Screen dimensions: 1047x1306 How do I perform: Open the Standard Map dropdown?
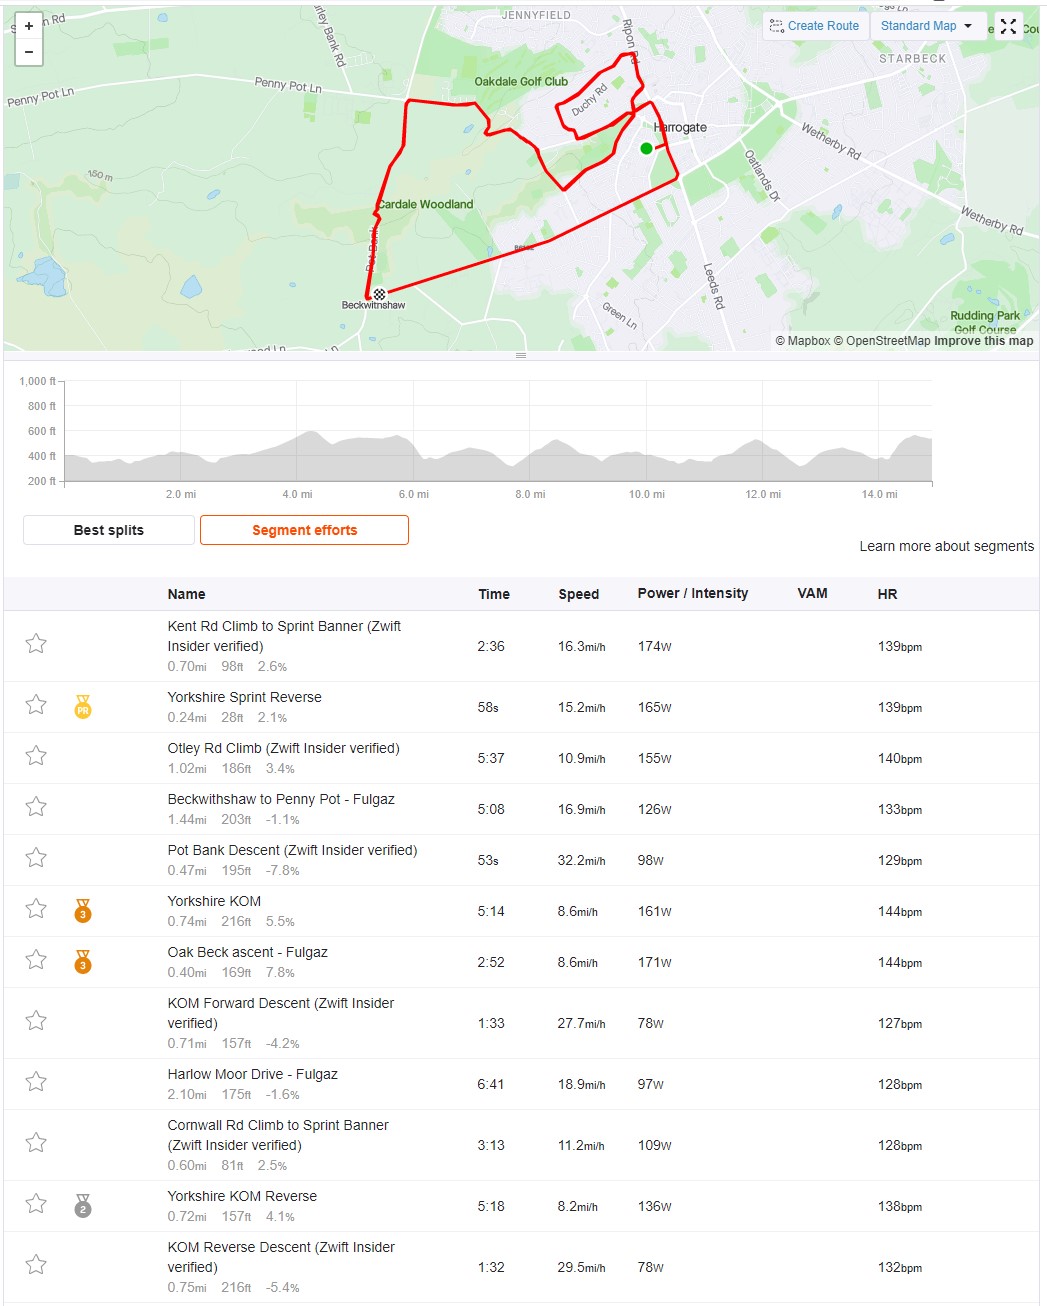(927, 26)
